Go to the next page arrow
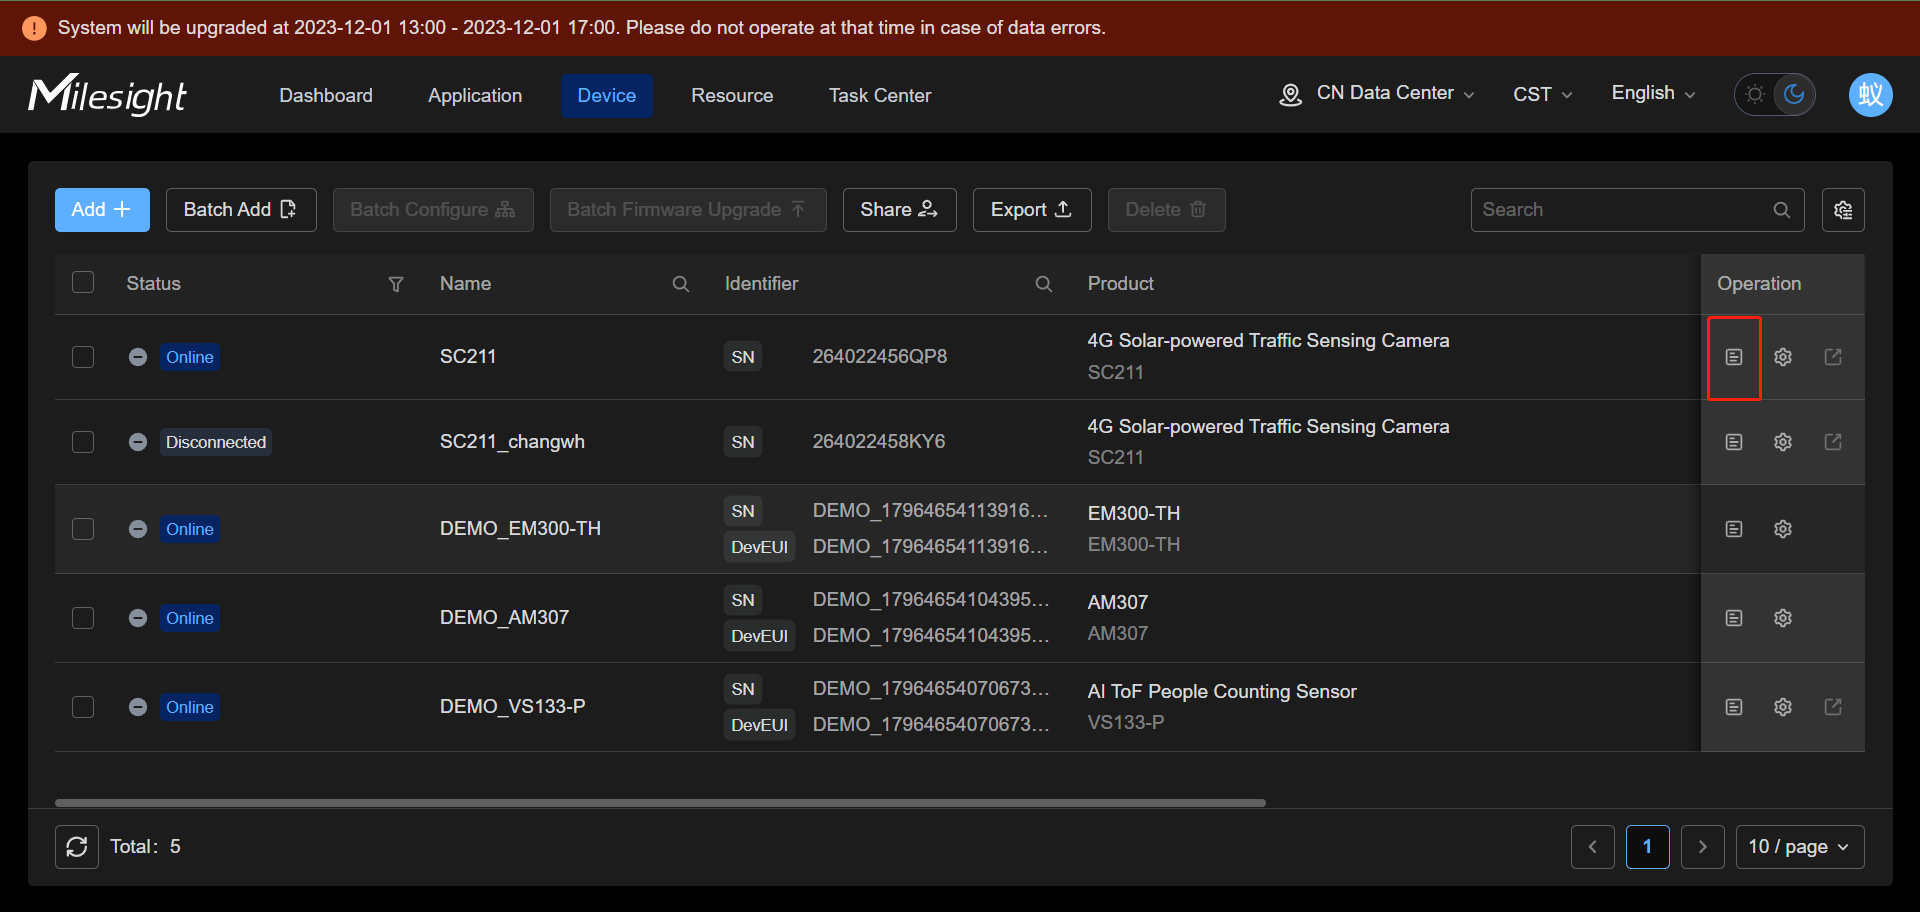Viewport: 1920px width, 912px height. coord(1703,847)
